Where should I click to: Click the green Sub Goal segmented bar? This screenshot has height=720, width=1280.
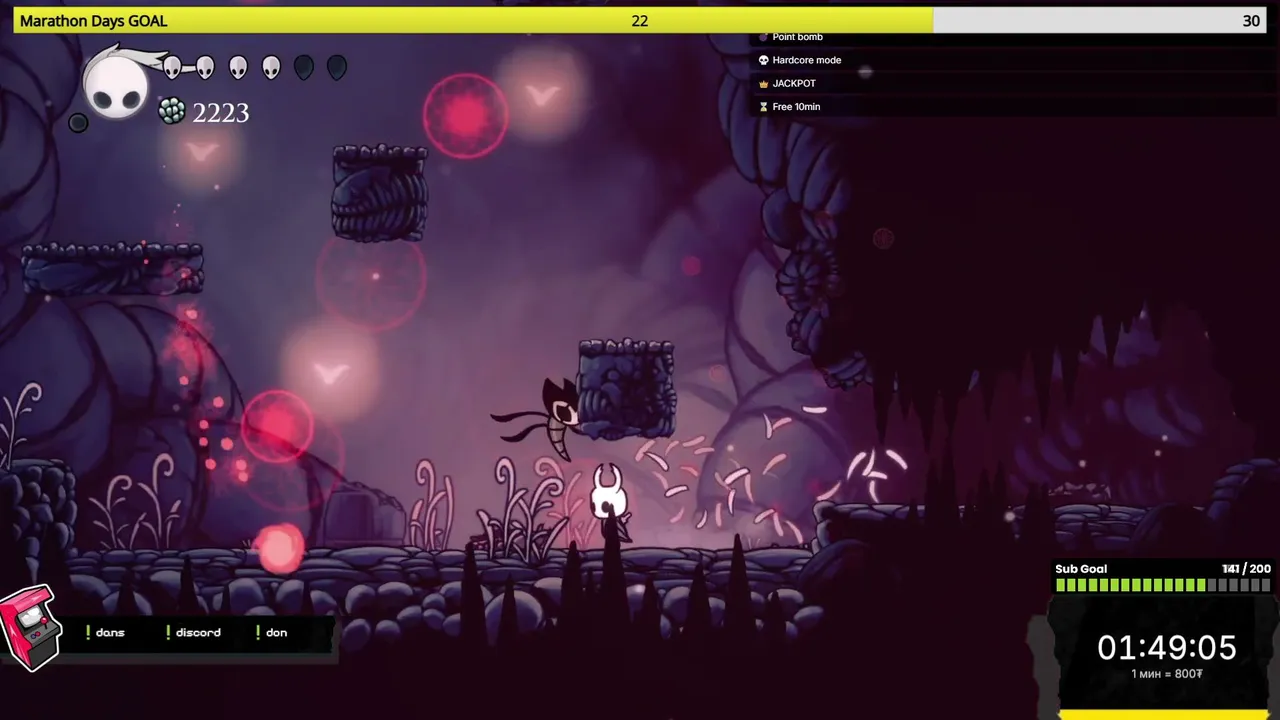pyautogui.click(x=1162, y=585)
